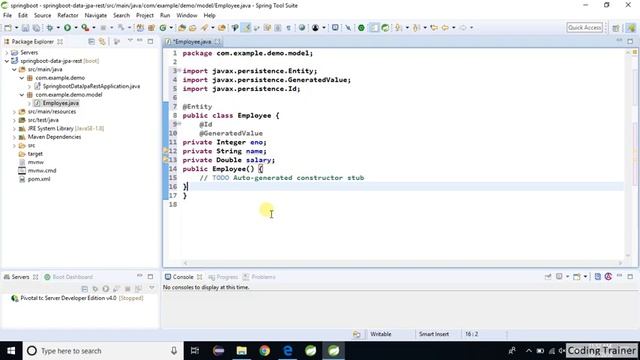Screen dimensions: 640x360
Task: Open Chrome from the Windows taskbar
Action: (264, 351)
